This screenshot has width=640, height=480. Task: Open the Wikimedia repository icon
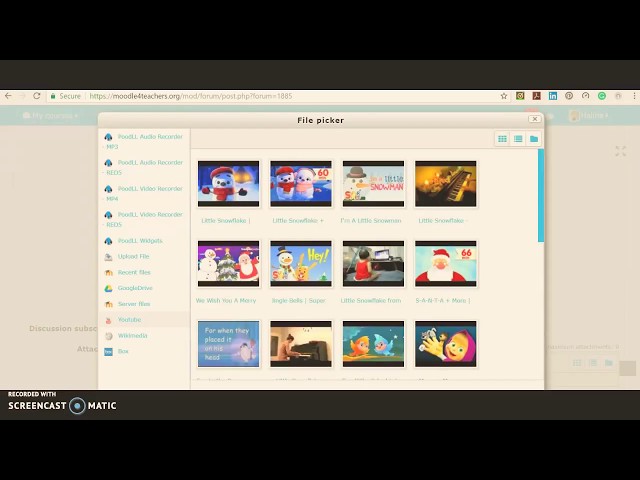108,336
